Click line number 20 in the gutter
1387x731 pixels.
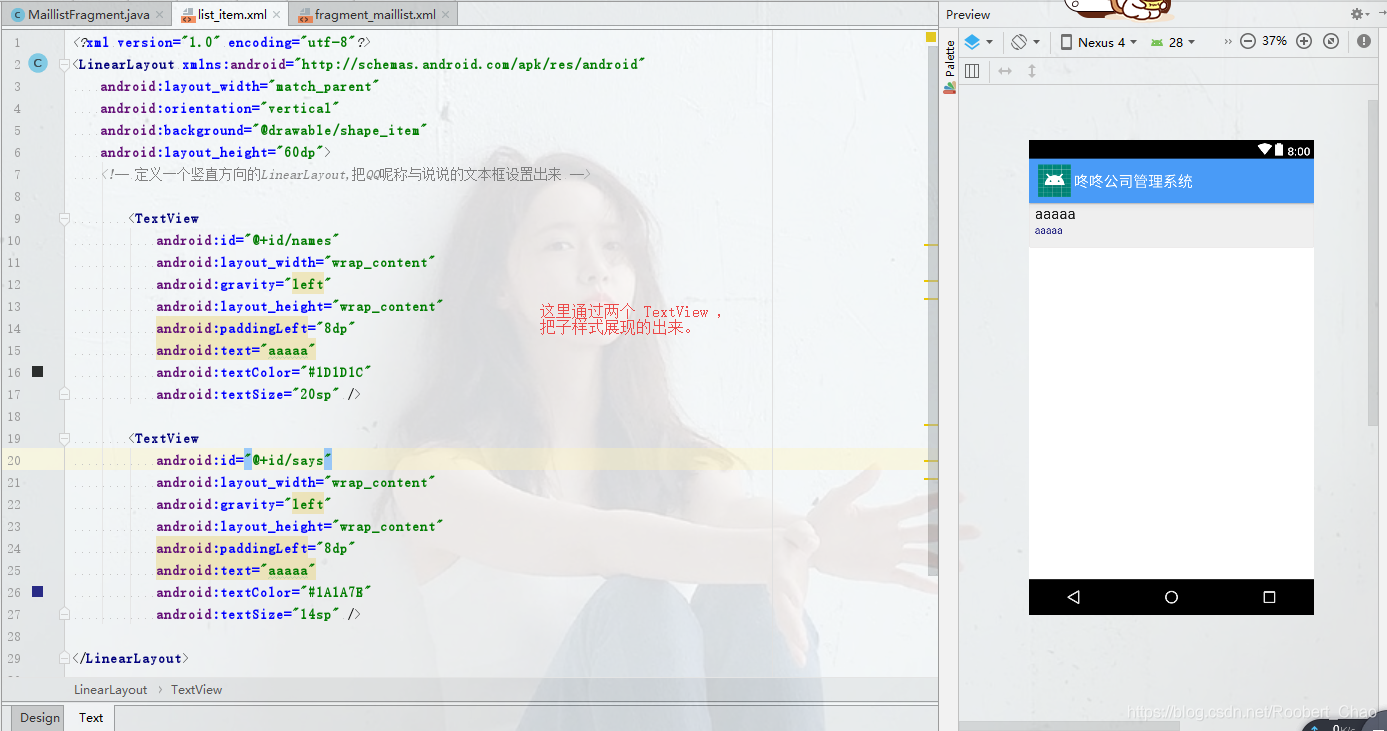click(13, 460)
